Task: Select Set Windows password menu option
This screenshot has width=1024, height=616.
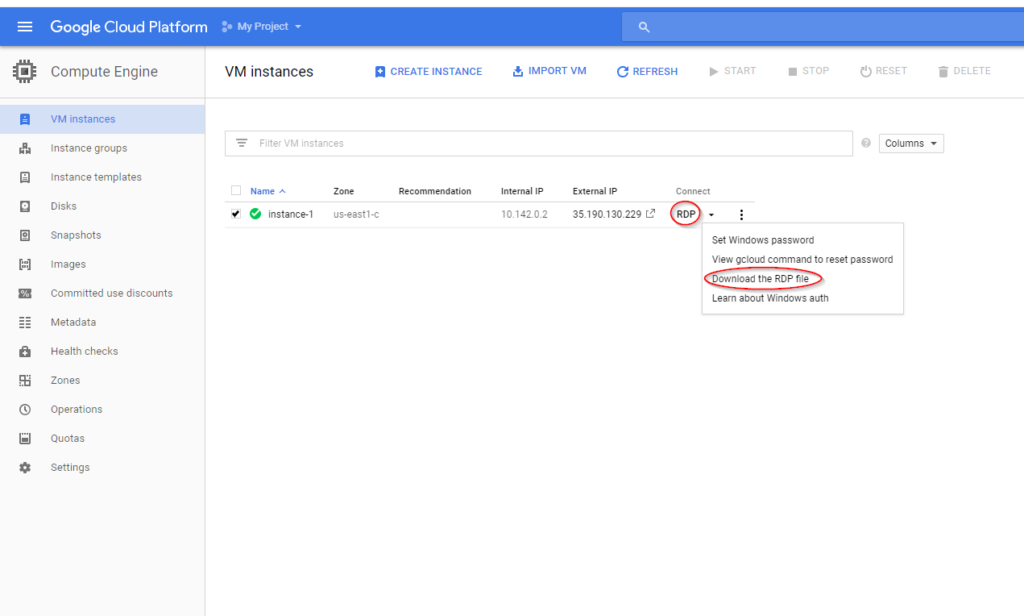Action: point(763,240)
